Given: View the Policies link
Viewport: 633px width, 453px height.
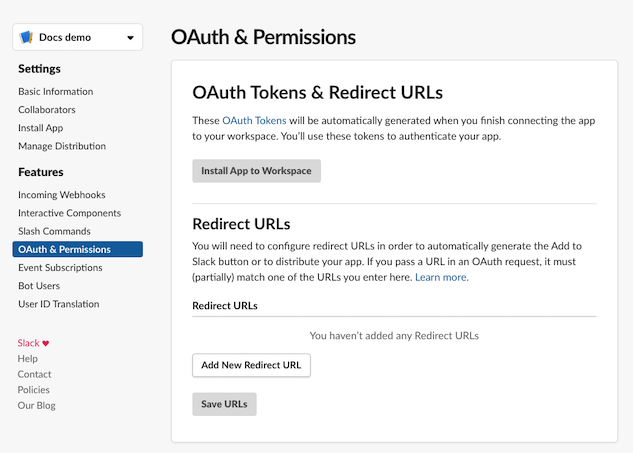Looking at the screenshot, I should [x=34, y=390].
